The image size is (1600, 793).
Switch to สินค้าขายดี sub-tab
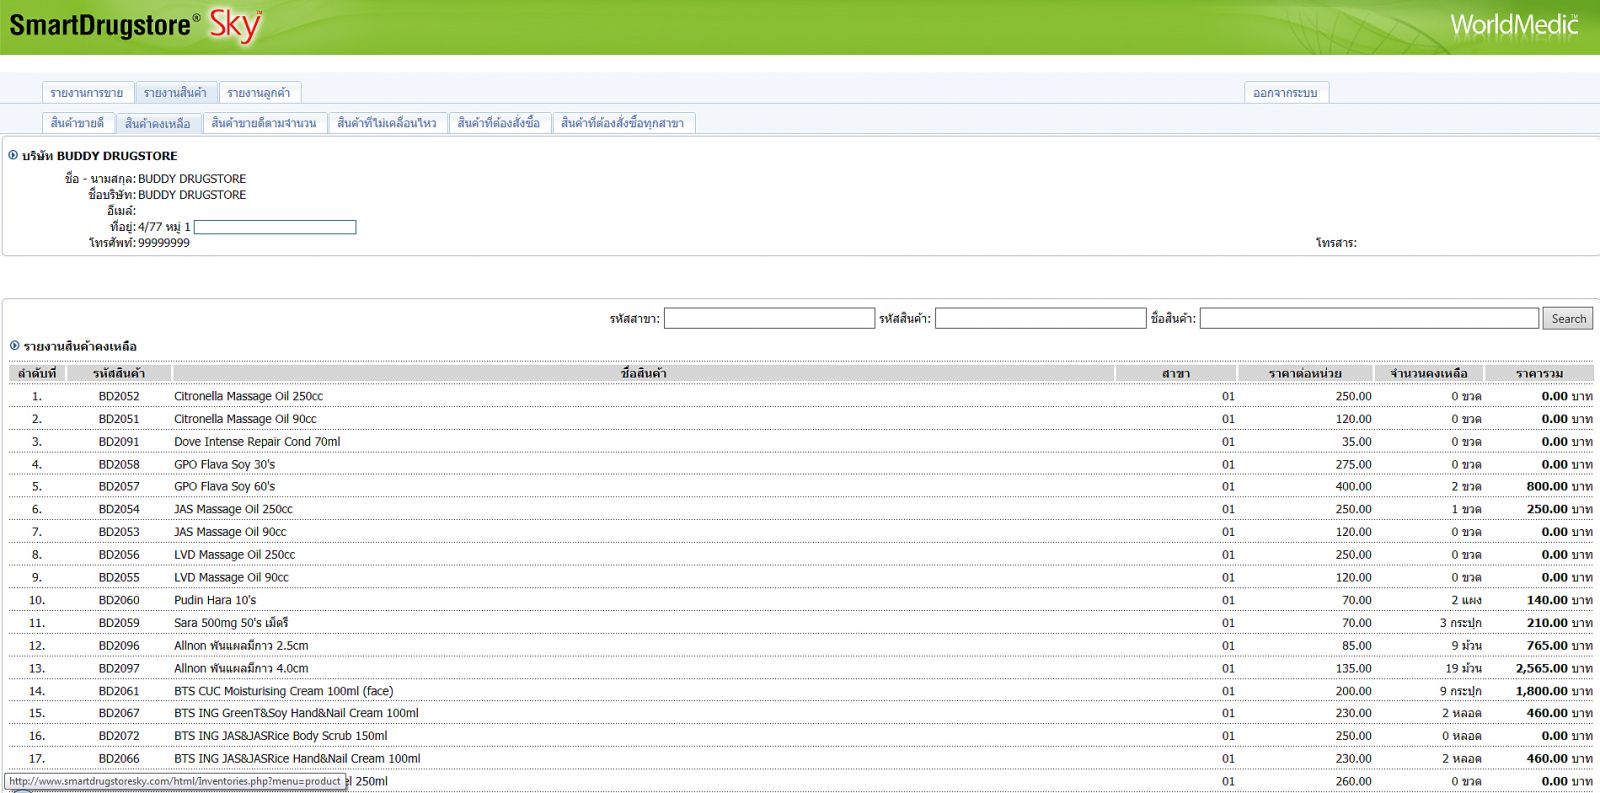point(77,123)
